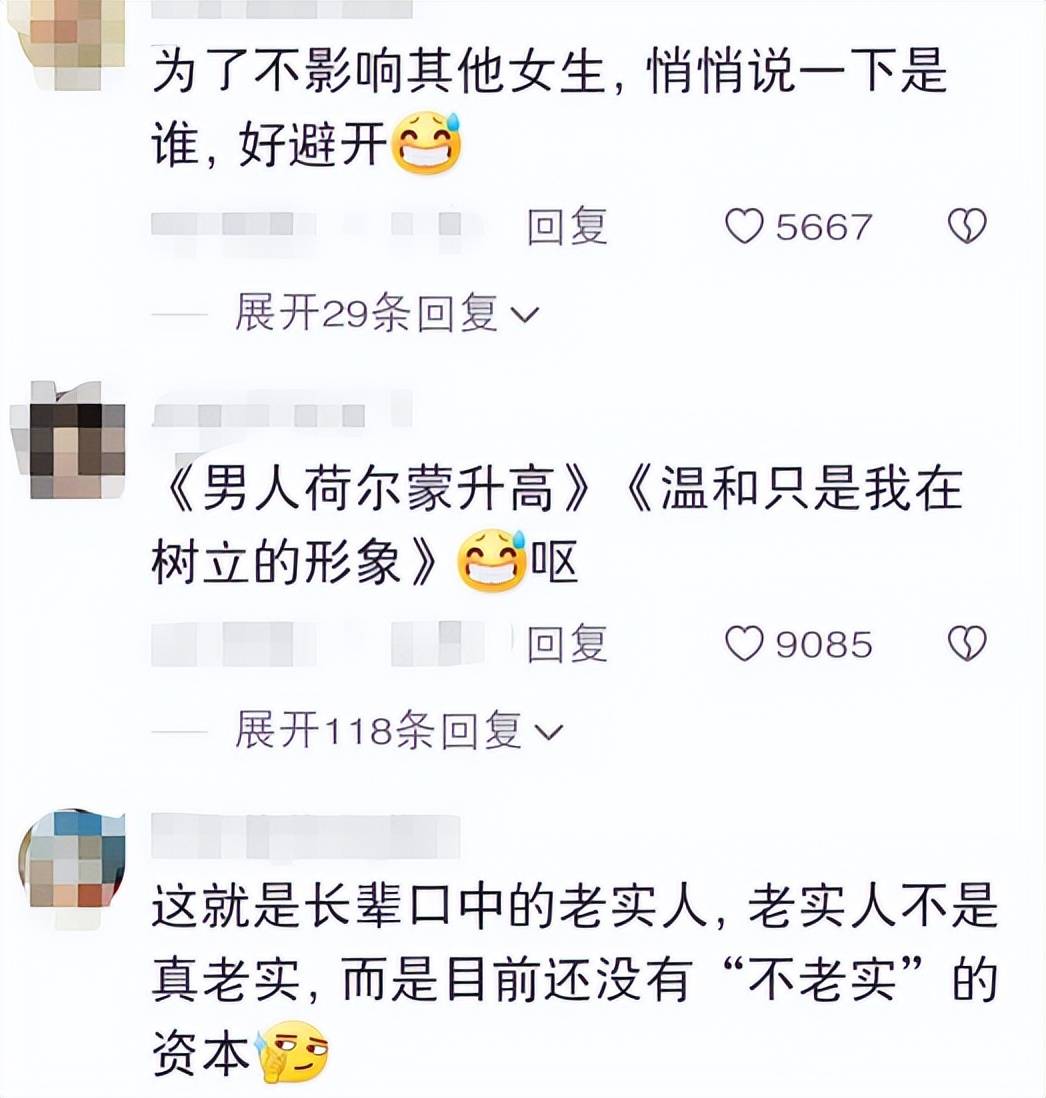
Task: Tap sweat-grin emoji before 呕
Action: pyautogui.click(x=491, y=560)
